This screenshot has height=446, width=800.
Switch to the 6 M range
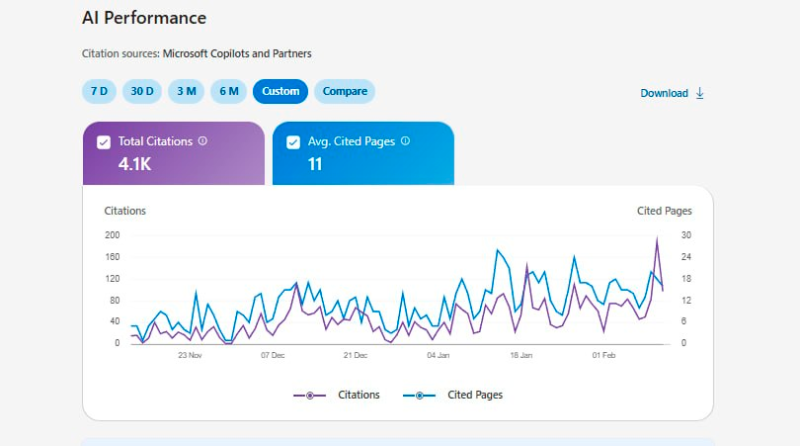tap(229, 91)
